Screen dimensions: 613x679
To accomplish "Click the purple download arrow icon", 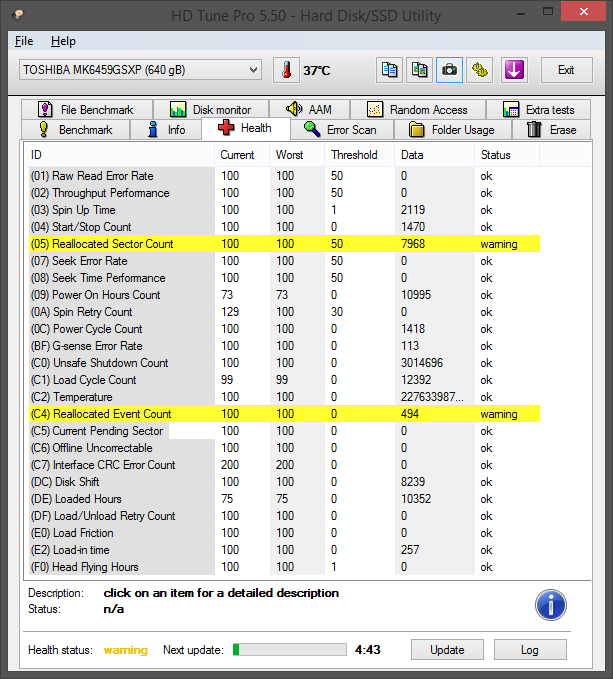I will click(x=514, y=70).
